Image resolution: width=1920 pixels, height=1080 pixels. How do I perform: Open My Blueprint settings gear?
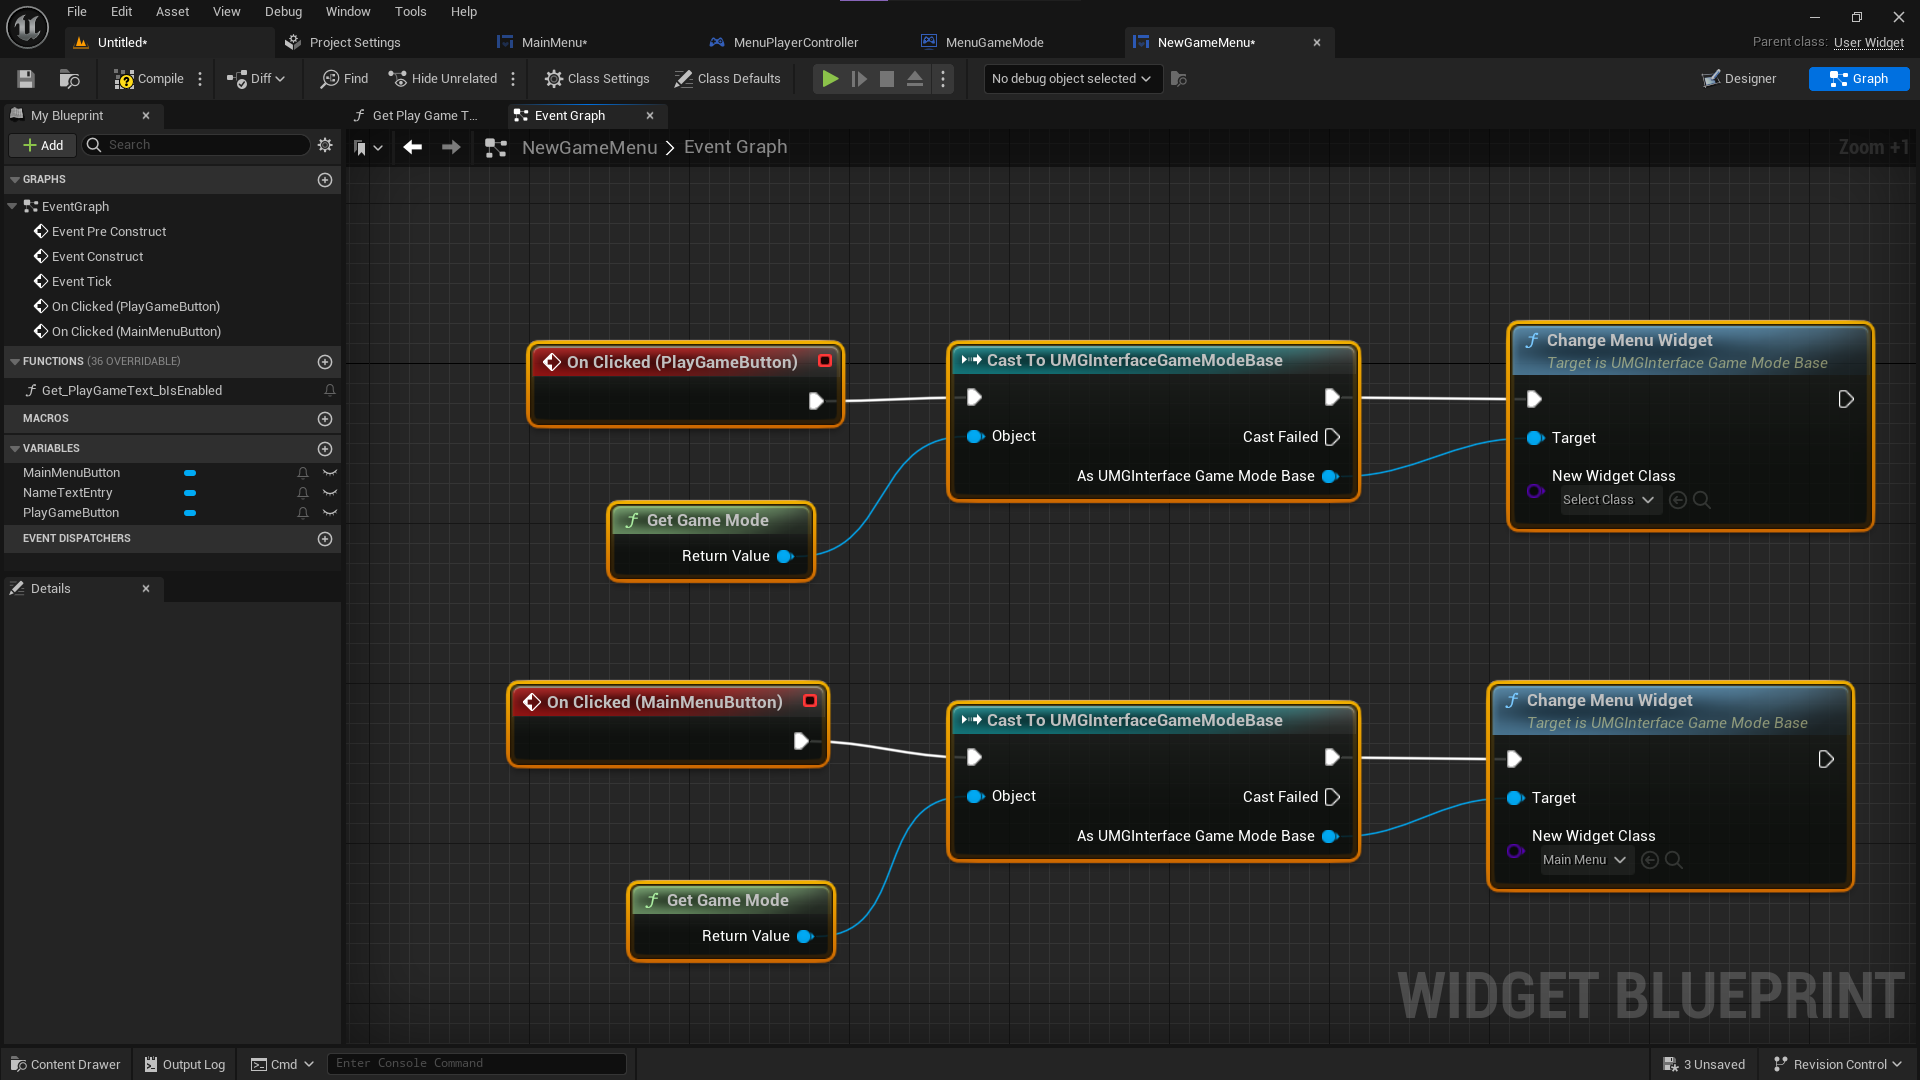[325, 145]
